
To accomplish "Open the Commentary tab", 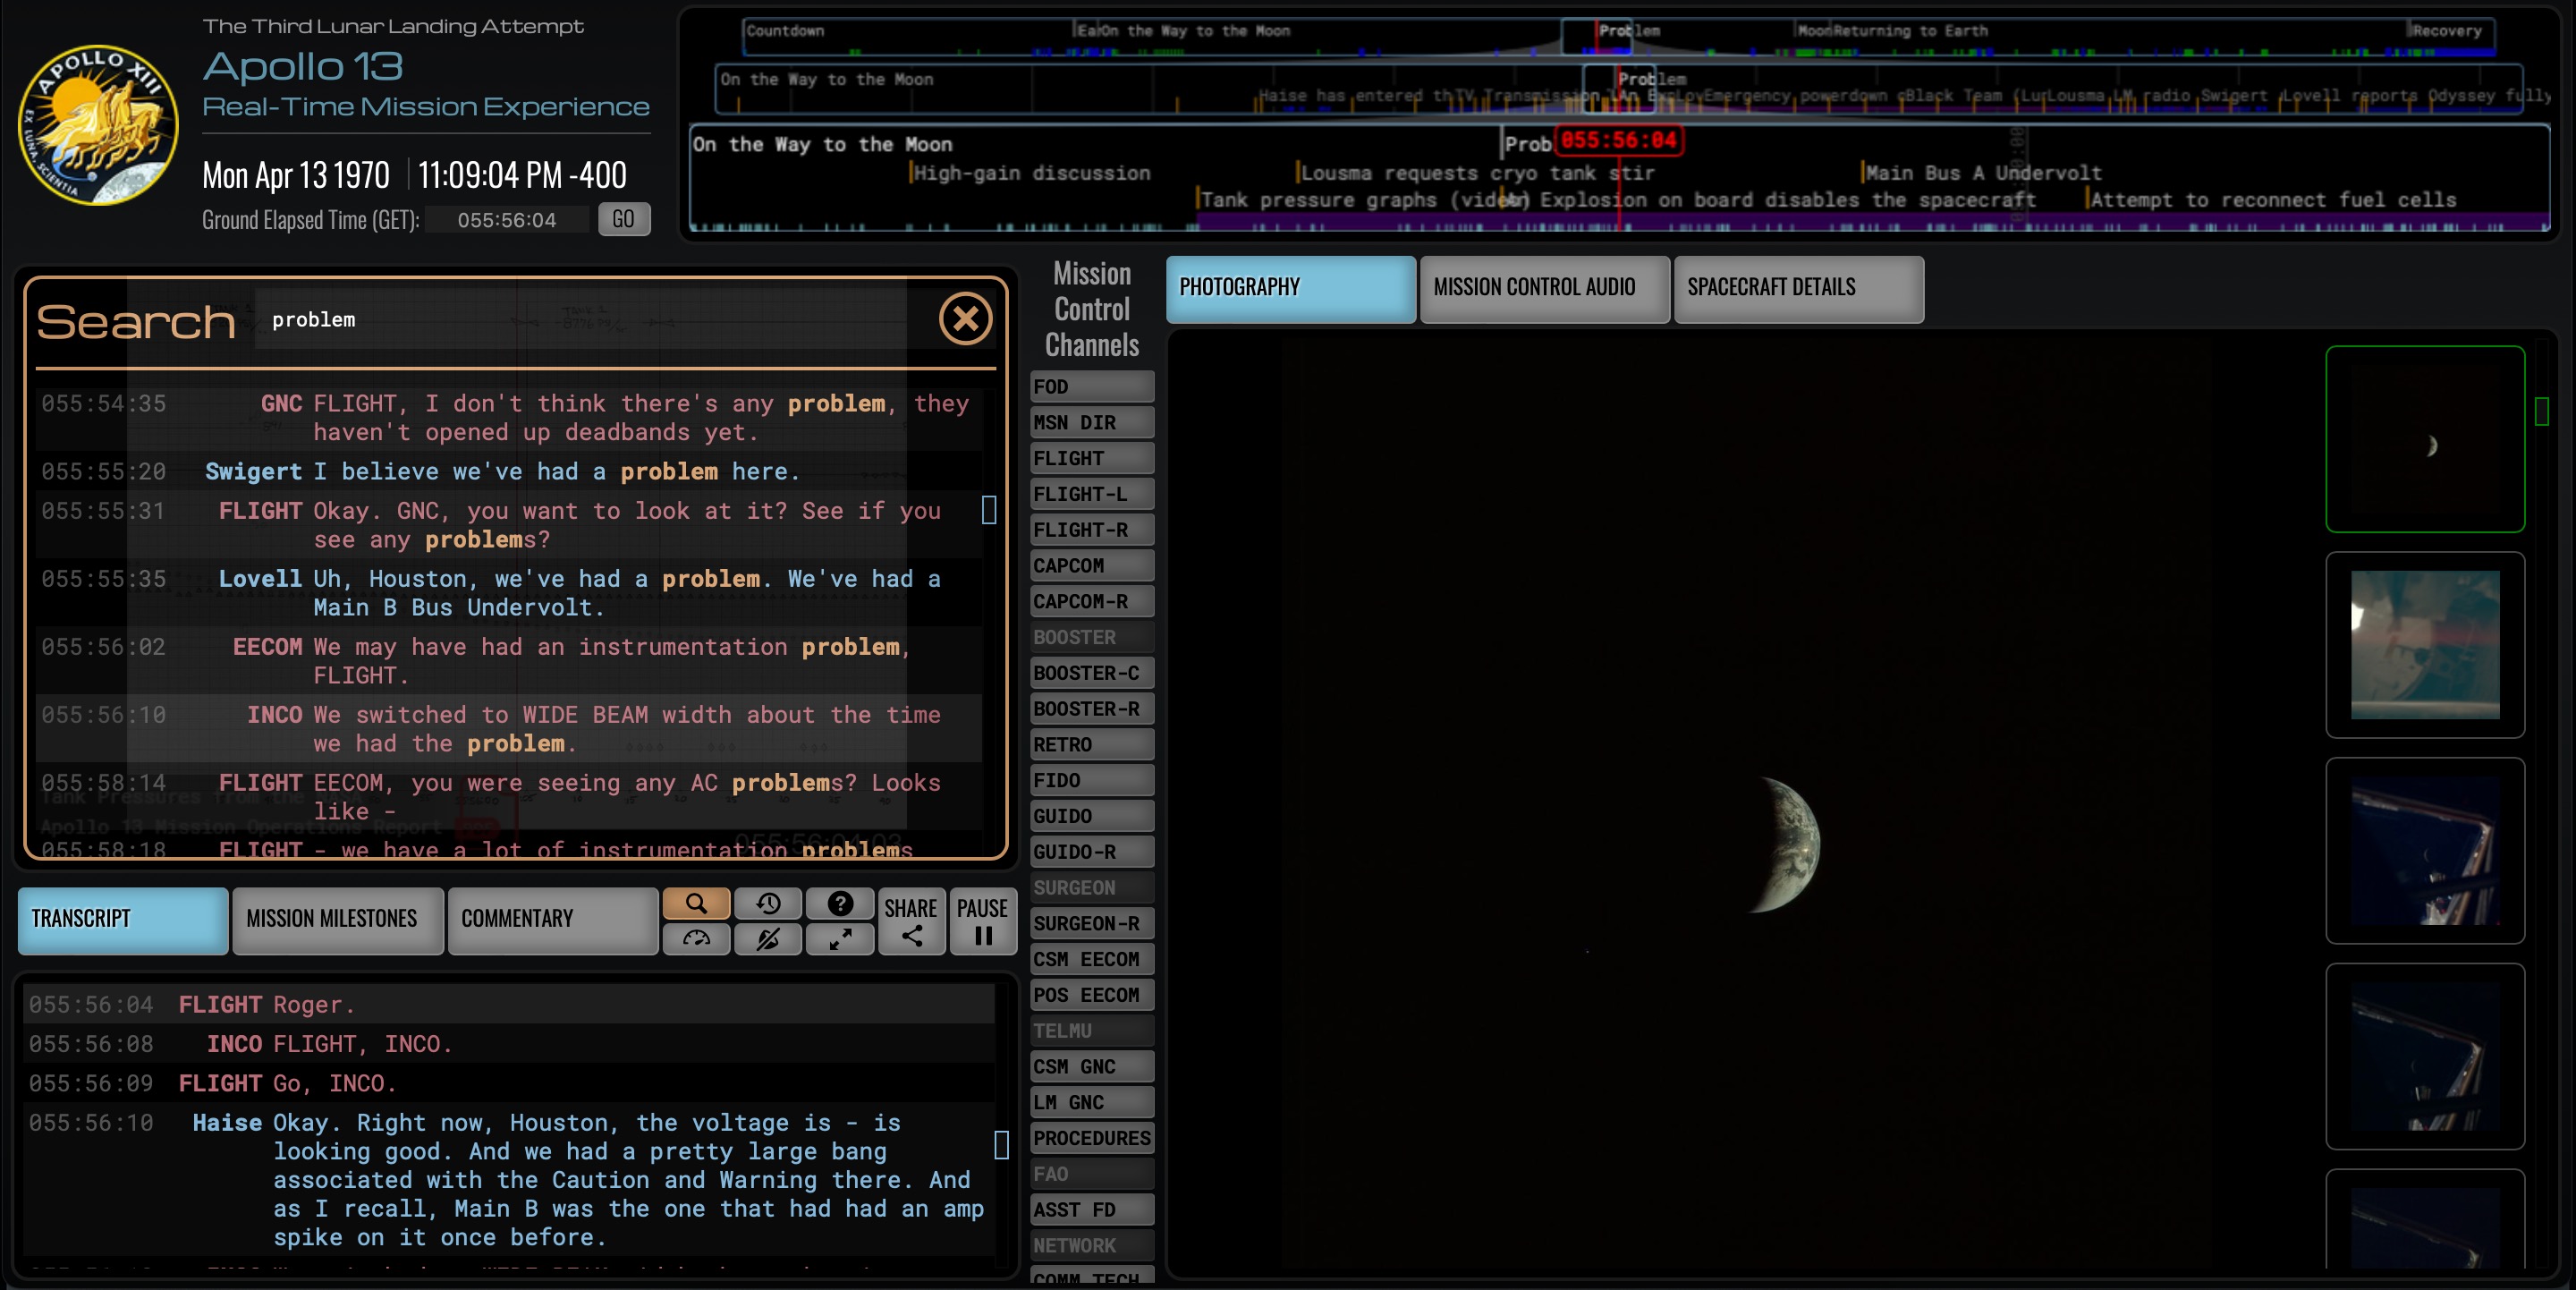I will click(x=552, y=919).
